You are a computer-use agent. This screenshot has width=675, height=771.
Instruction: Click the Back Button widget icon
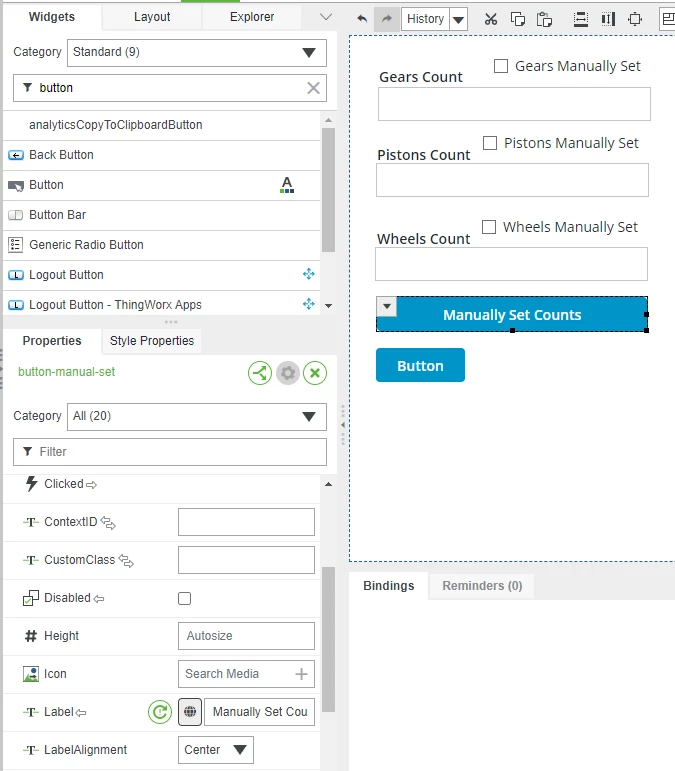point(16,155)
